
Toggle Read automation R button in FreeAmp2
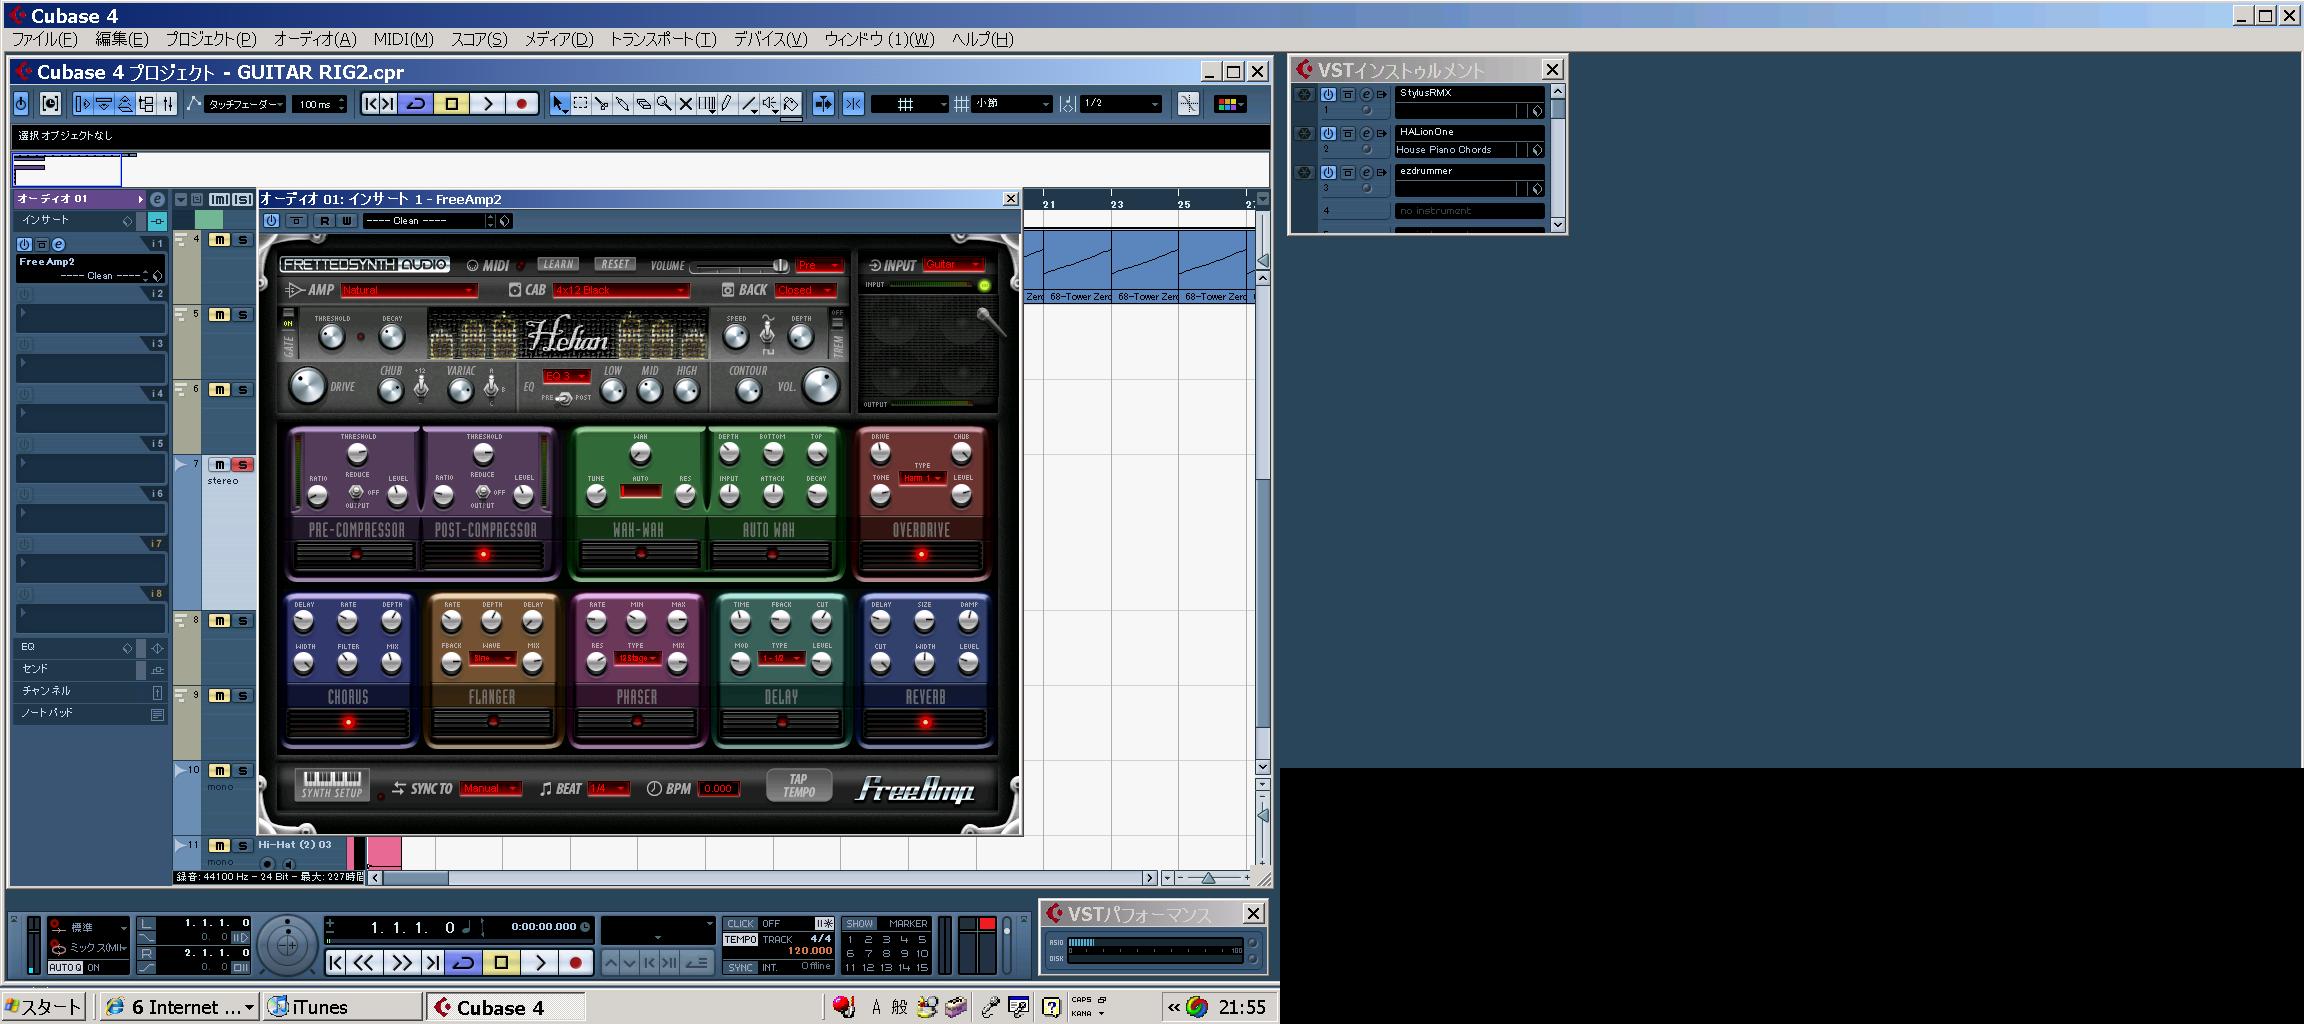point(324,220)
